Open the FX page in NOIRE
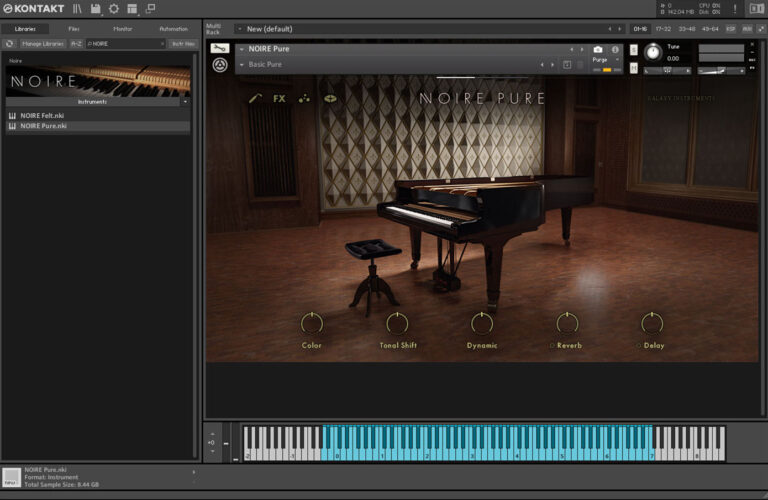Screen dimensions: 768x500 click(279, 98)
